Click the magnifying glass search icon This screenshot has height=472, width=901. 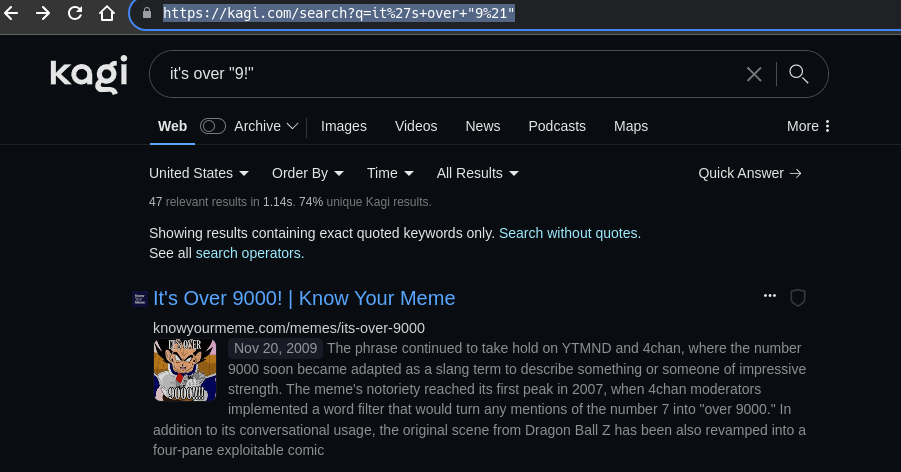[x=798, y=74]
